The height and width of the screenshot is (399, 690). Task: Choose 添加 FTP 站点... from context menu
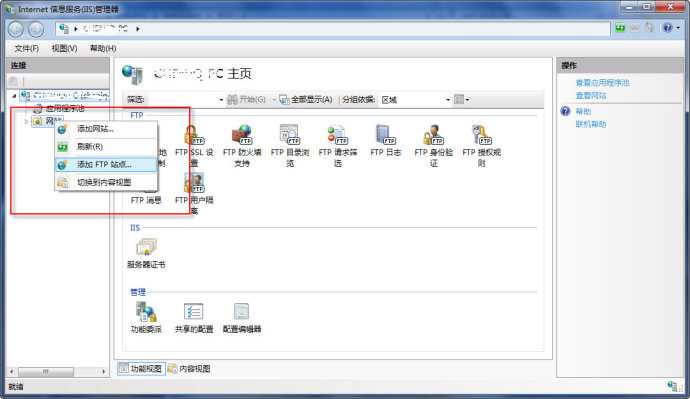click(x=106, y=165)
